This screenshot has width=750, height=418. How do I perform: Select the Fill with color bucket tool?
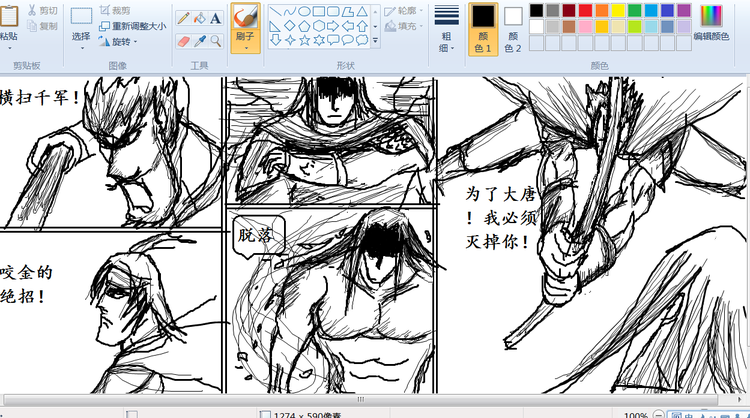[199, 18]
